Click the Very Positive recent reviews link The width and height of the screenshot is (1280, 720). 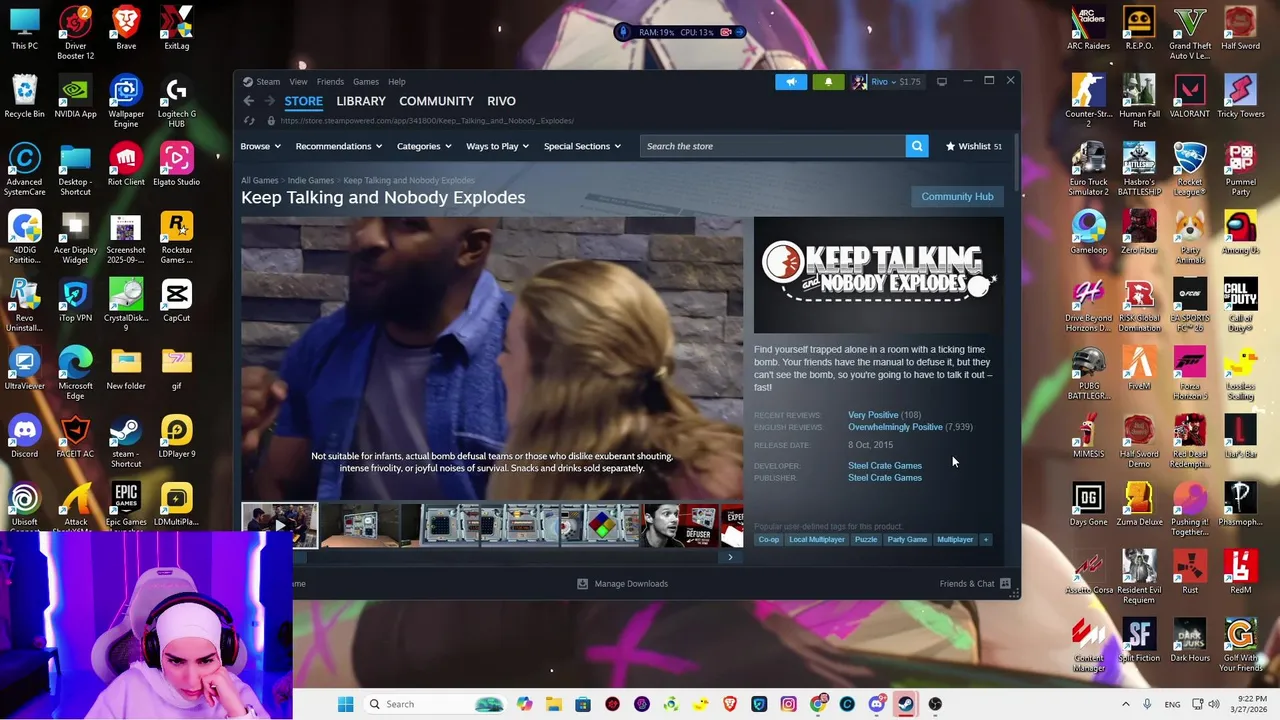[873, 415]
